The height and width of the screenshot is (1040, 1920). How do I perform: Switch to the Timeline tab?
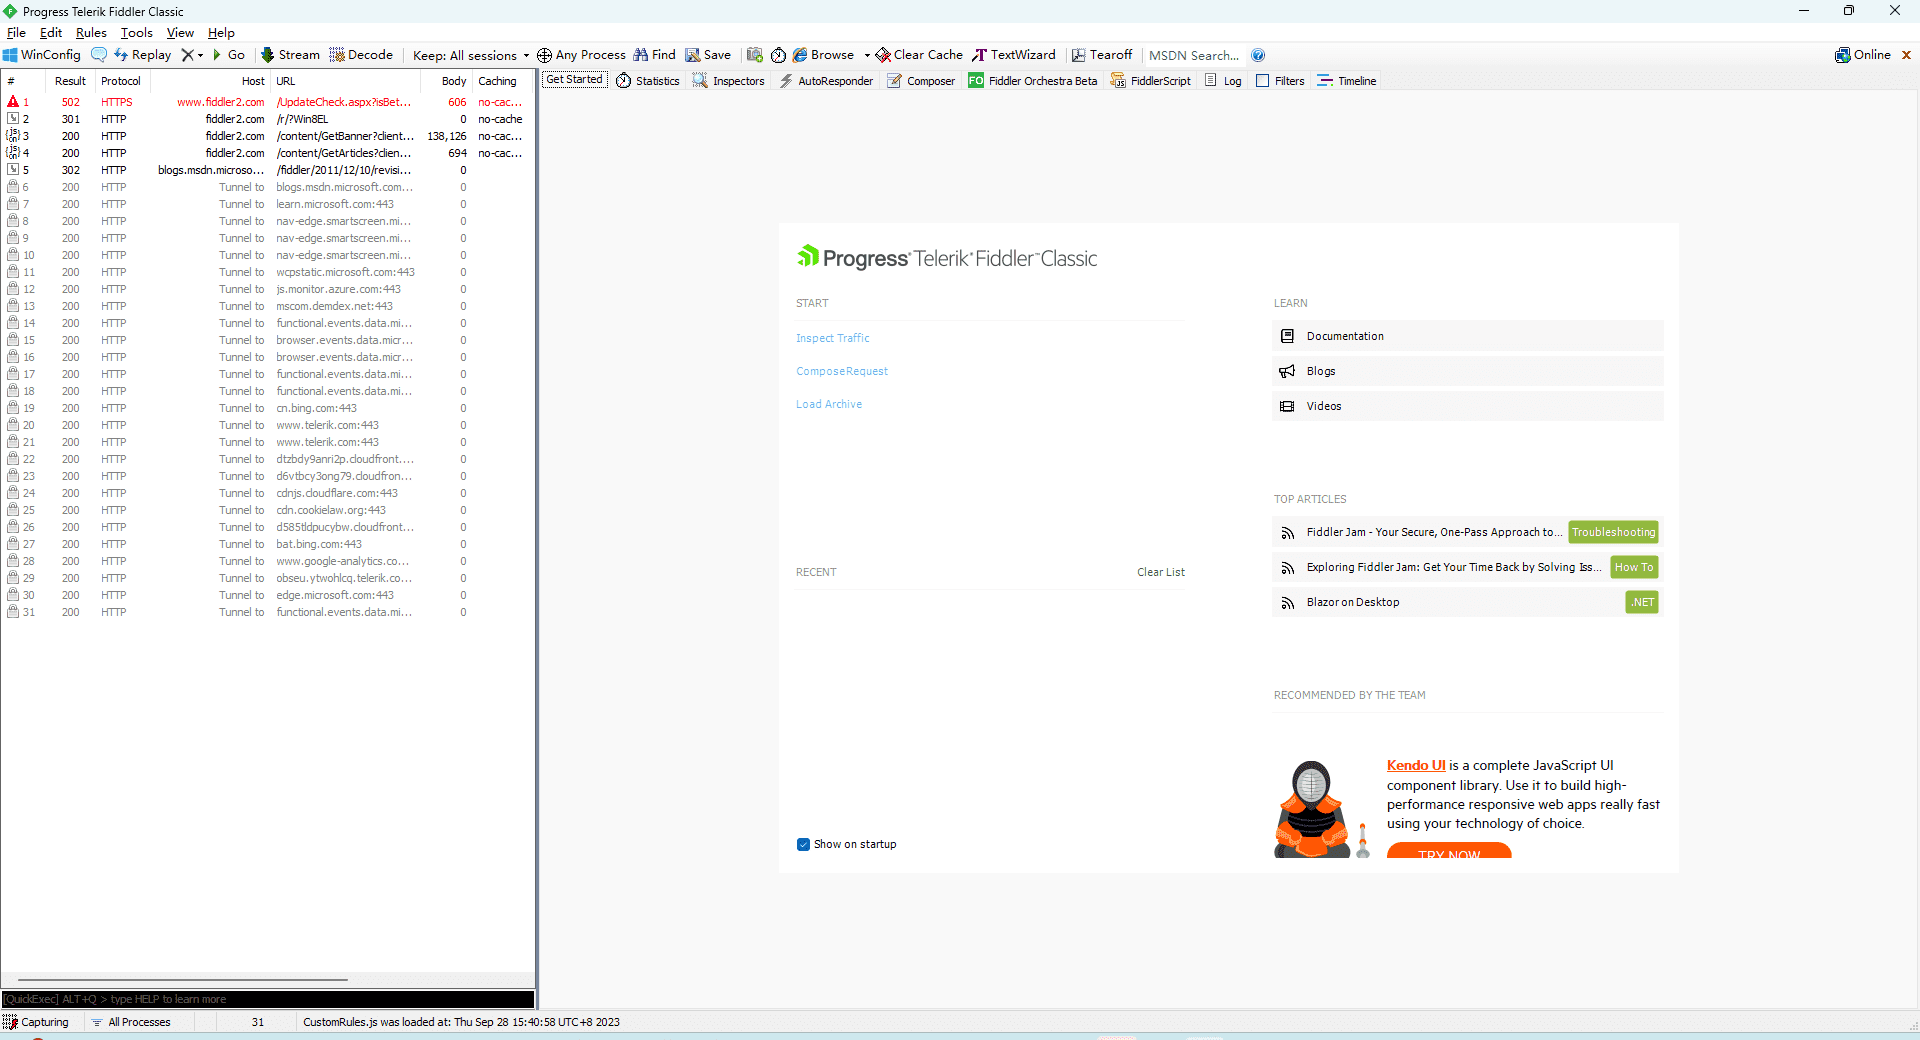point(1347,81)
